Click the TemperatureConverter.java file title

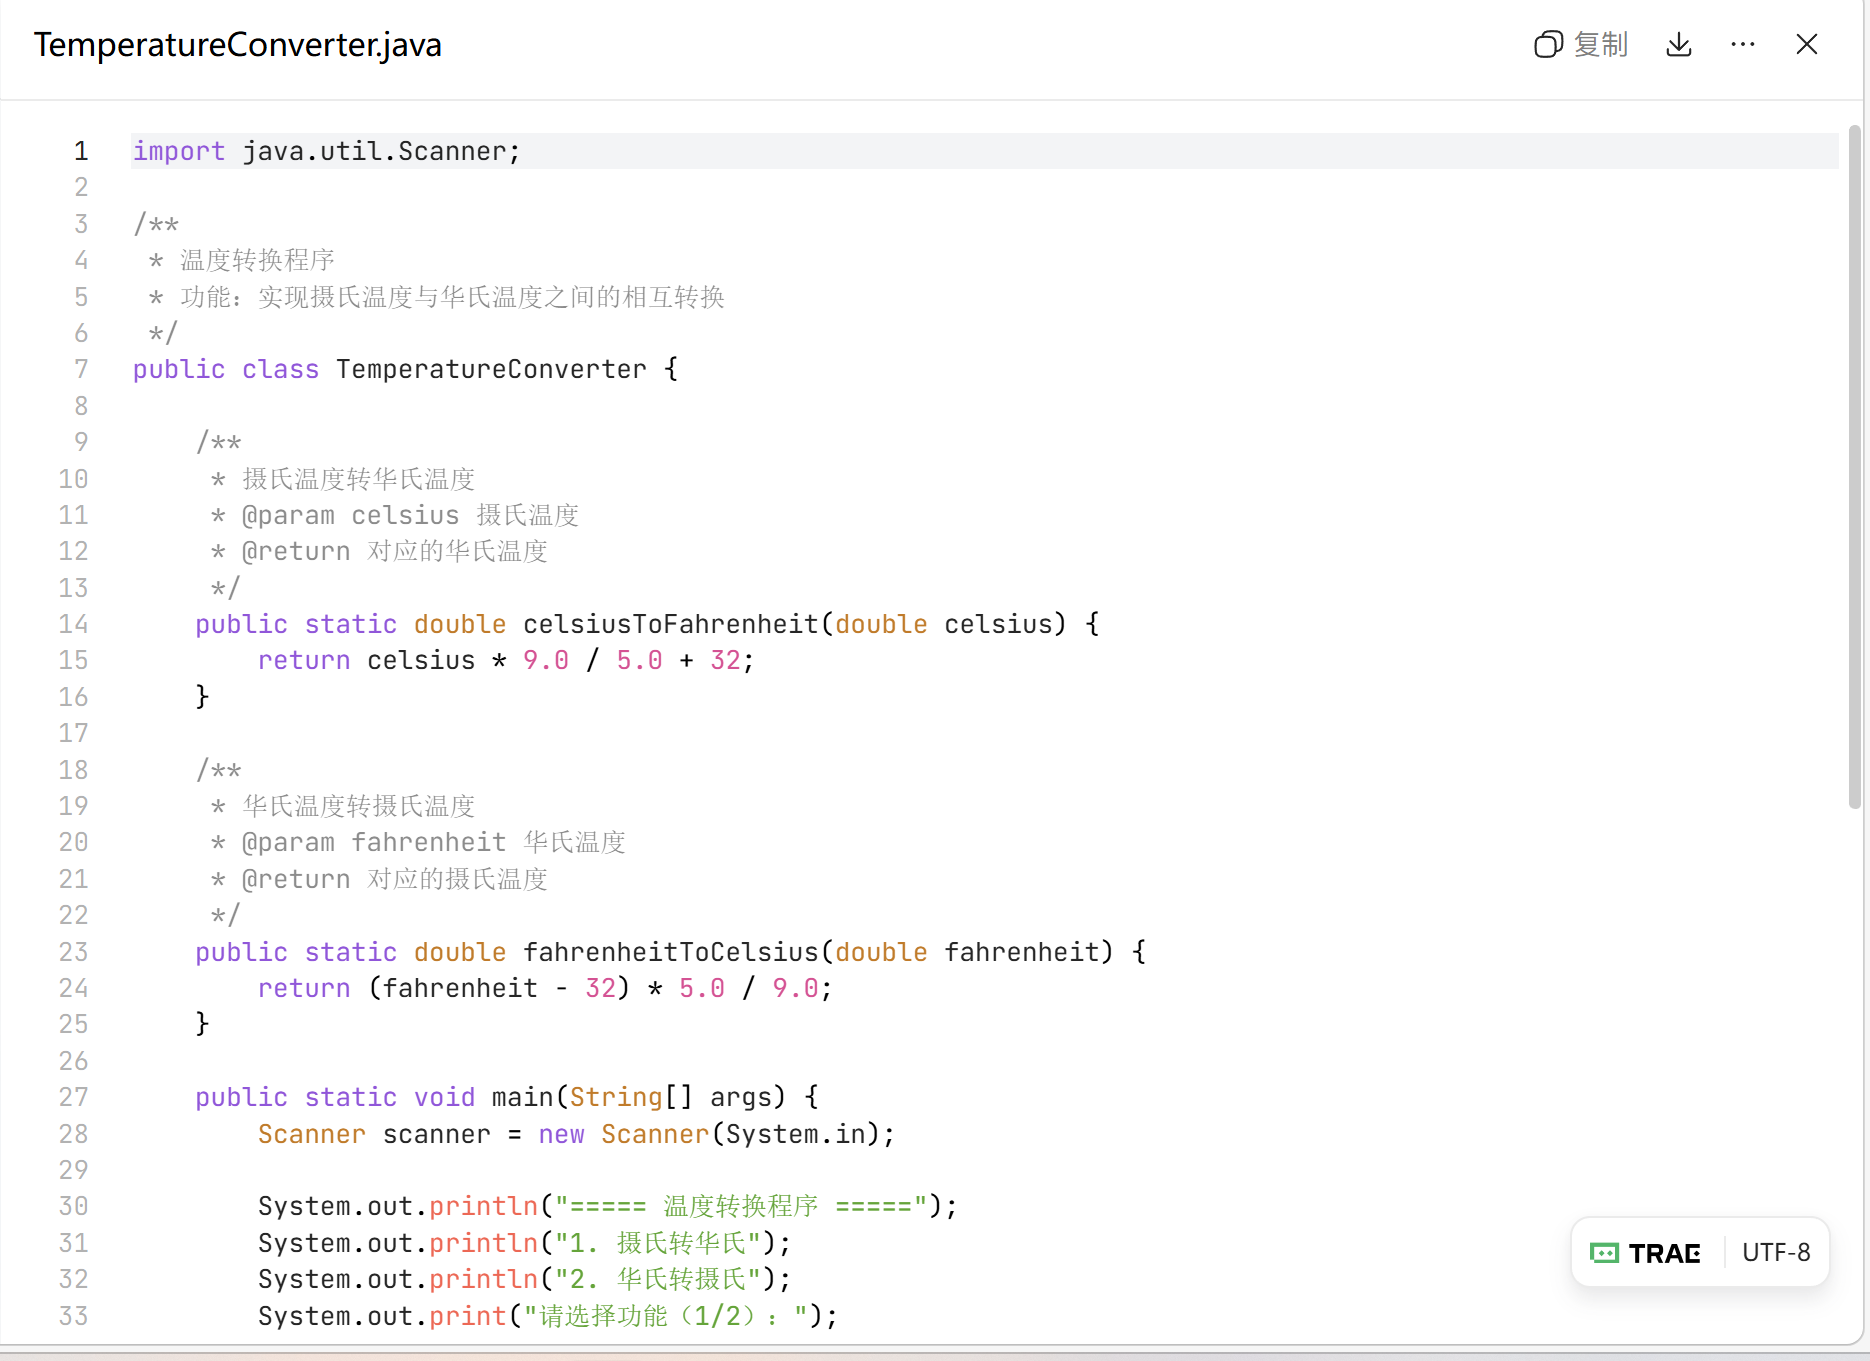point(238,45)
